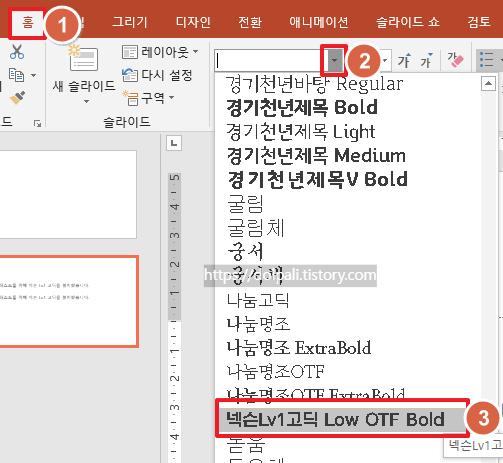The height and width of the screenshot is (463, 503).
Task: Click the Copy icon
Action: point(16,75)
